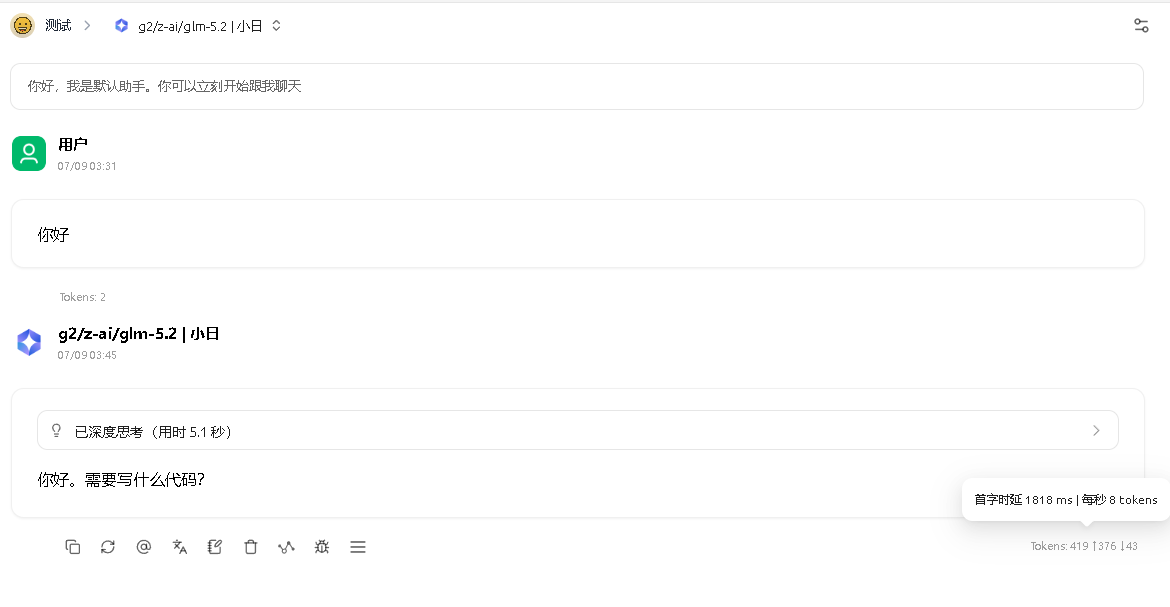Viewport: 1170px width, 607px height.
Task: Click the bug debug icon
Action: pos(322,547)
